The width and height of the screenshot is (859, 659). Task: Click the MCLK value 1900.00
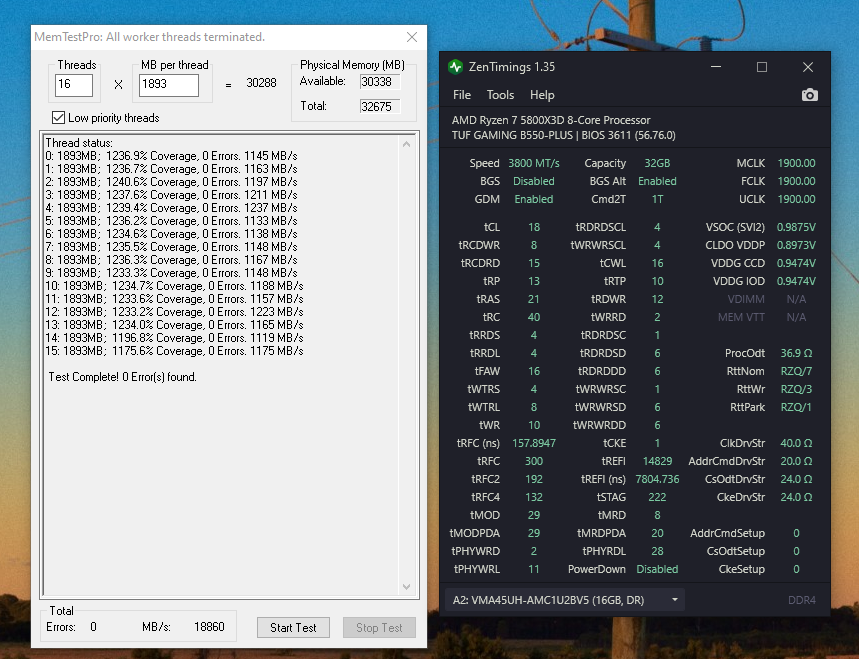pyautogui.click(x=797, y=163)
